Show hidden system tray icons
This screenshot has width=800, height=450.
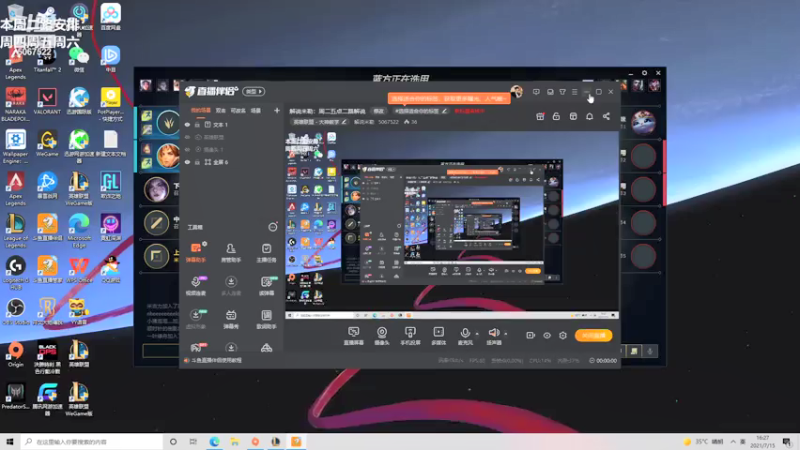coord(733,441)
